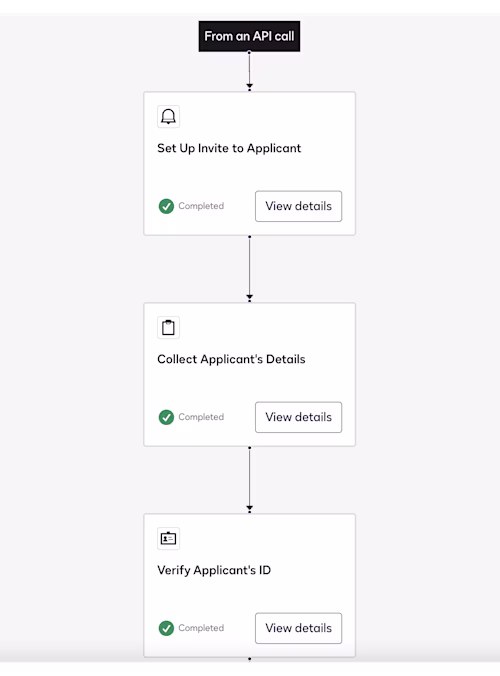
Task: Click green checkmark on Collect Applicant's Details card
Action: click(166, 417)
